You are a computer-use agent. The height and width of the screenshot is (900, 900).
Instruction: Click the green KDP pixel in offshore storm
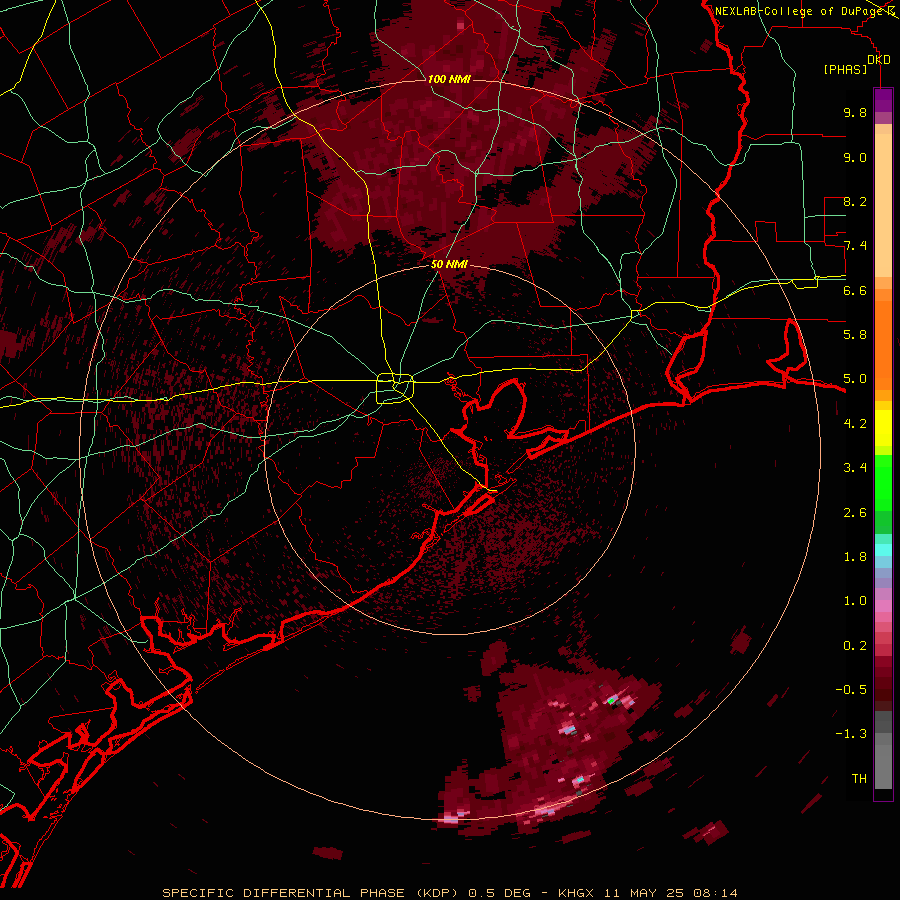point(612,700)
